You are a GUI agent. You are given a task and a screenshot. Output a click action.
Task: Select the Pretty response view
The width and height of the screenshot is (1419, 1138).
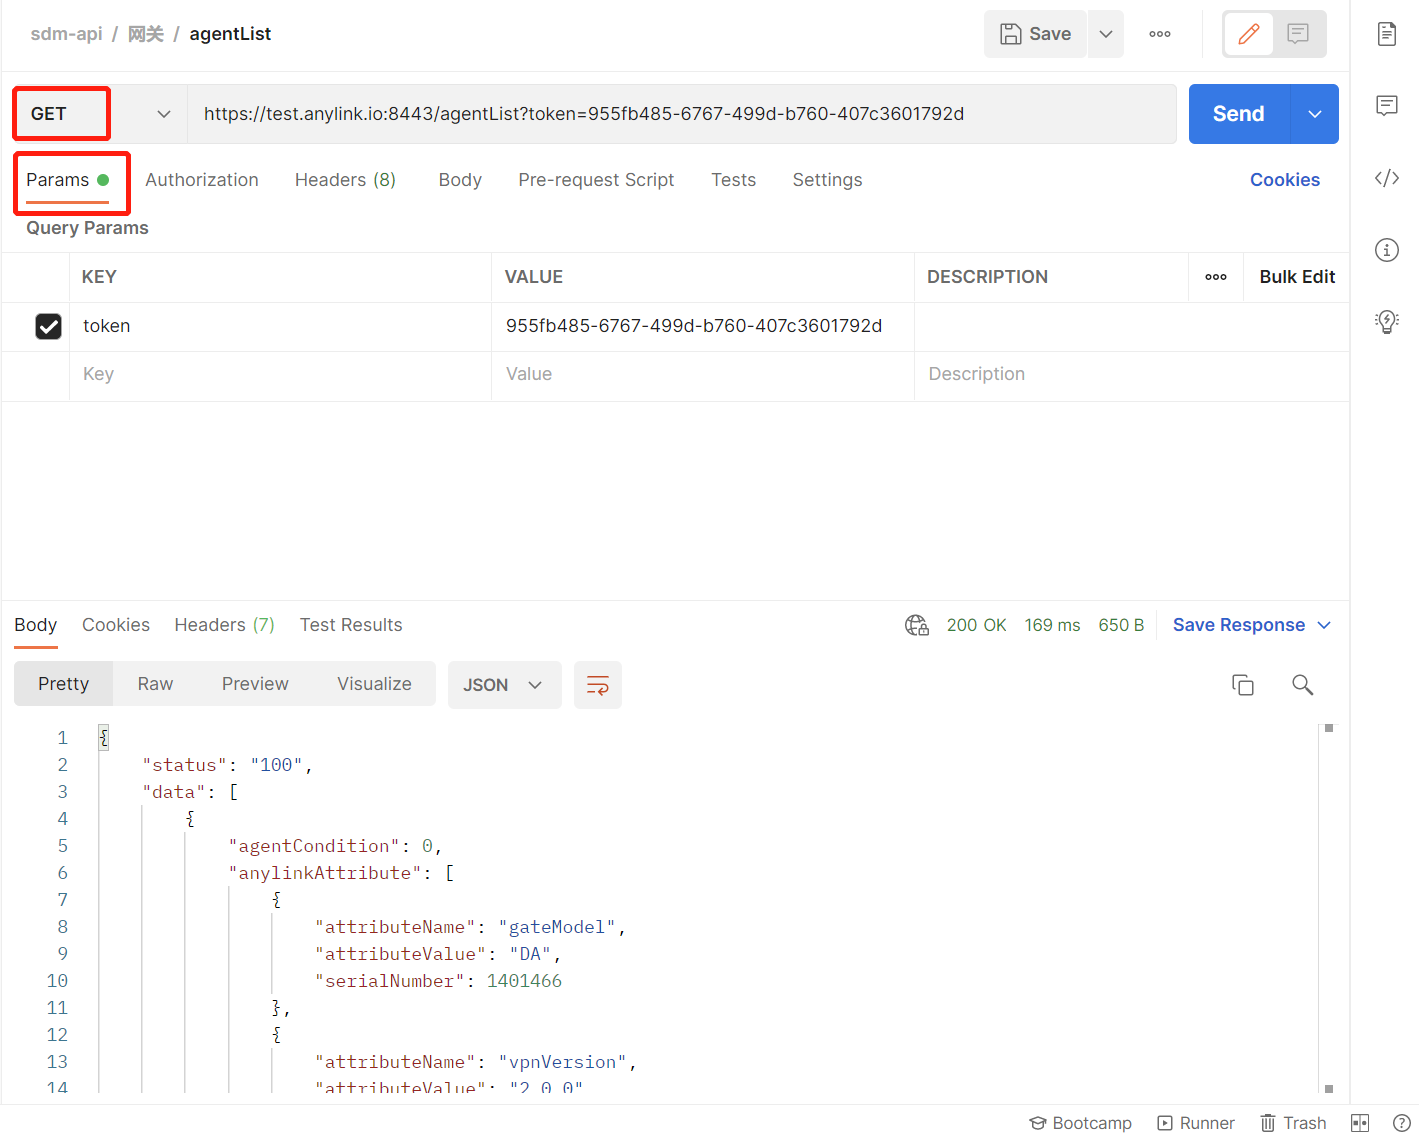(x=63, y=684)
